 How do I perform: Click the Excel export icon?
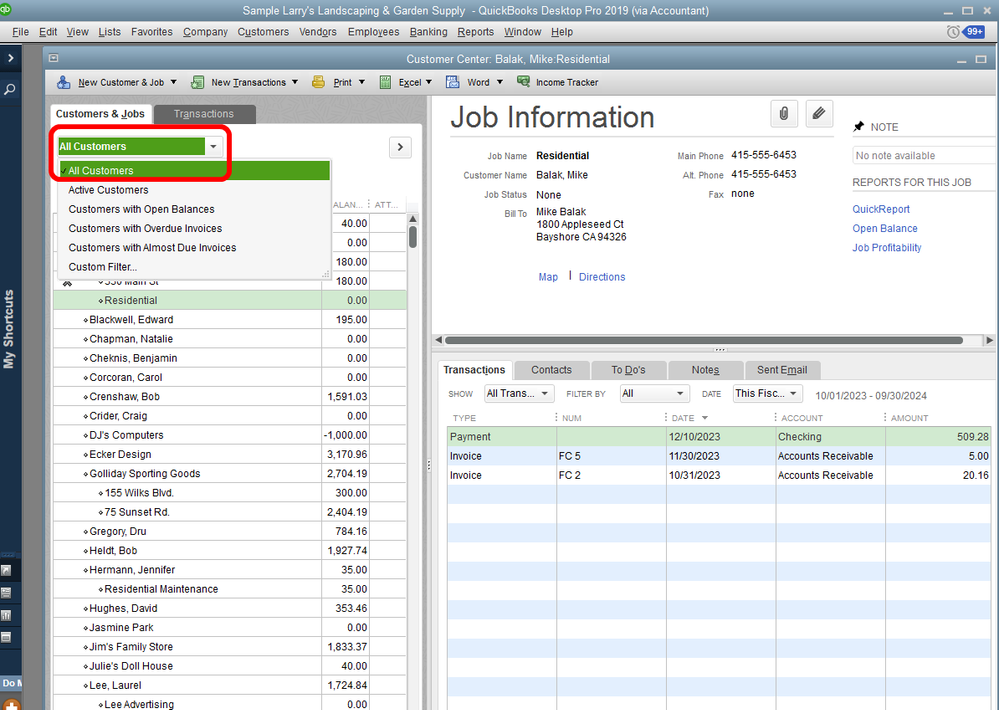click(385, 82)
